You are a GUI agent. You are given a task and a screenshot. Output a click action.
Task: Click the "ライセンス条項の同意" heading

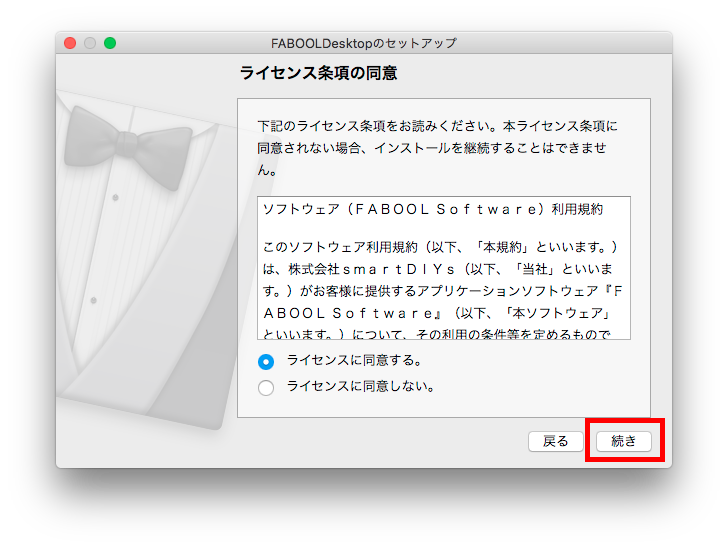pos(318,73)
